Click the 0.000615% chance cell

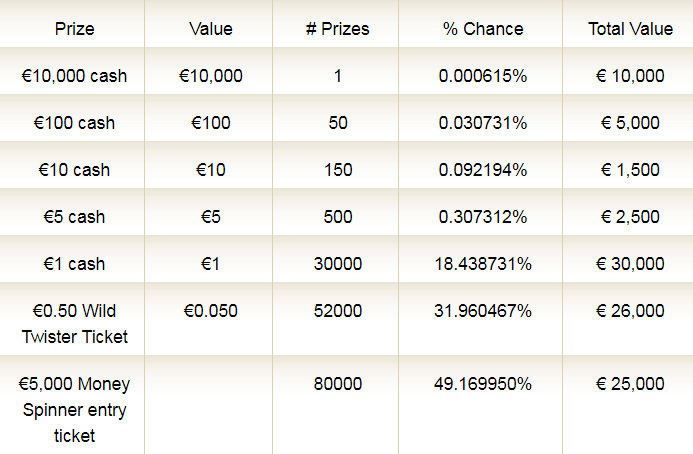pos(483,76)
